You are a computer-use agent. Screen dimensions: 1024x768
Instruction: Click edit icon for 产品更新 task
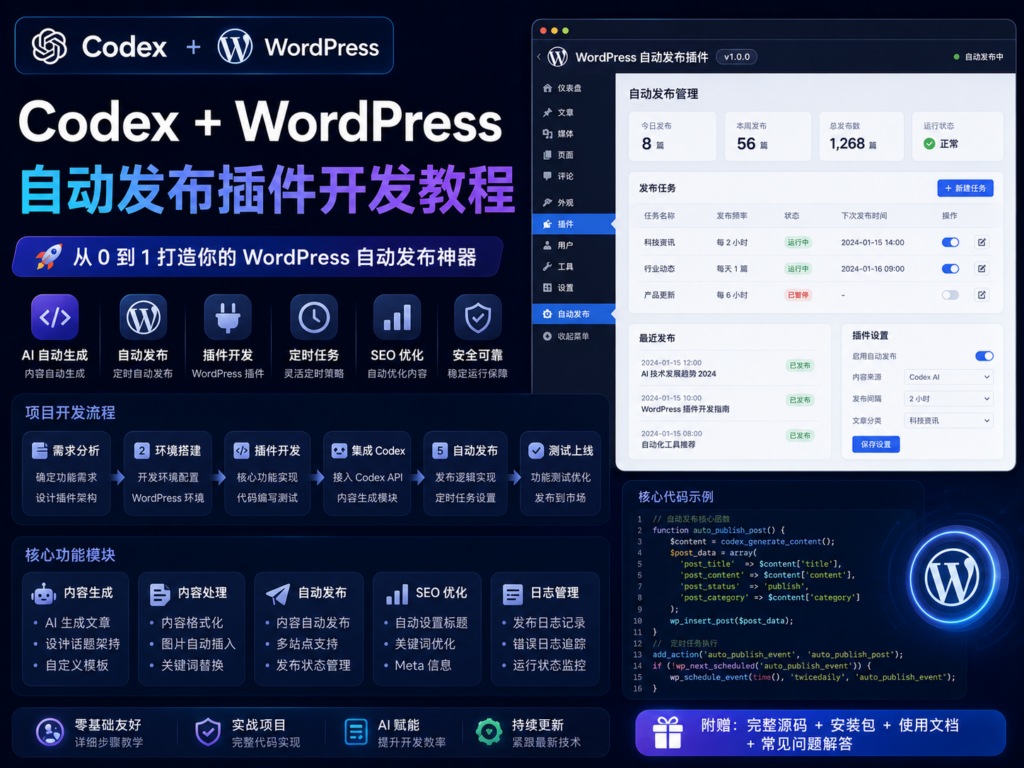click(x=981, y=295)
